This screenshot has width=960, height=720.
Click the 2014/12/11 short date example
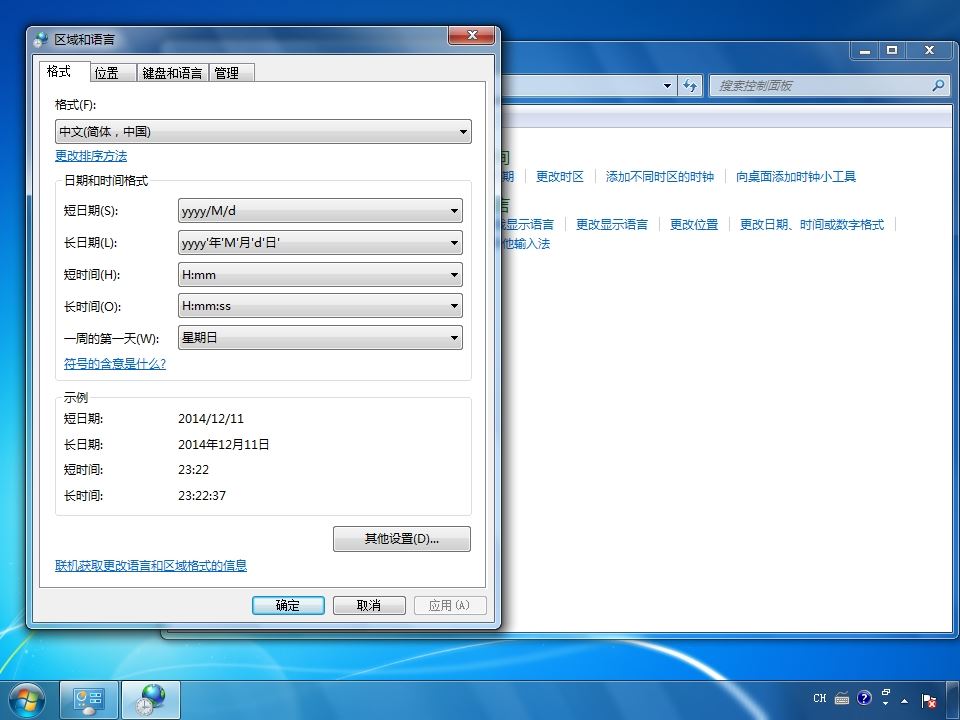[x=211, y=419]
